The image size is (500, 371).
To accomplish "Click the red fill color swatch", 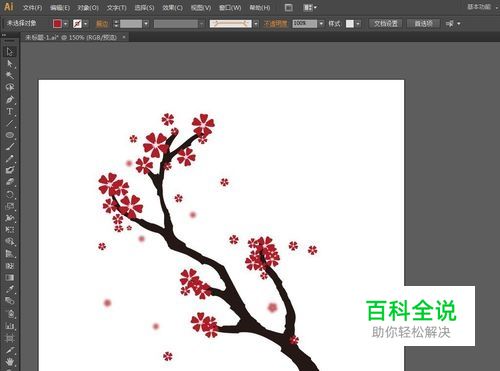I will click(57, 24).
